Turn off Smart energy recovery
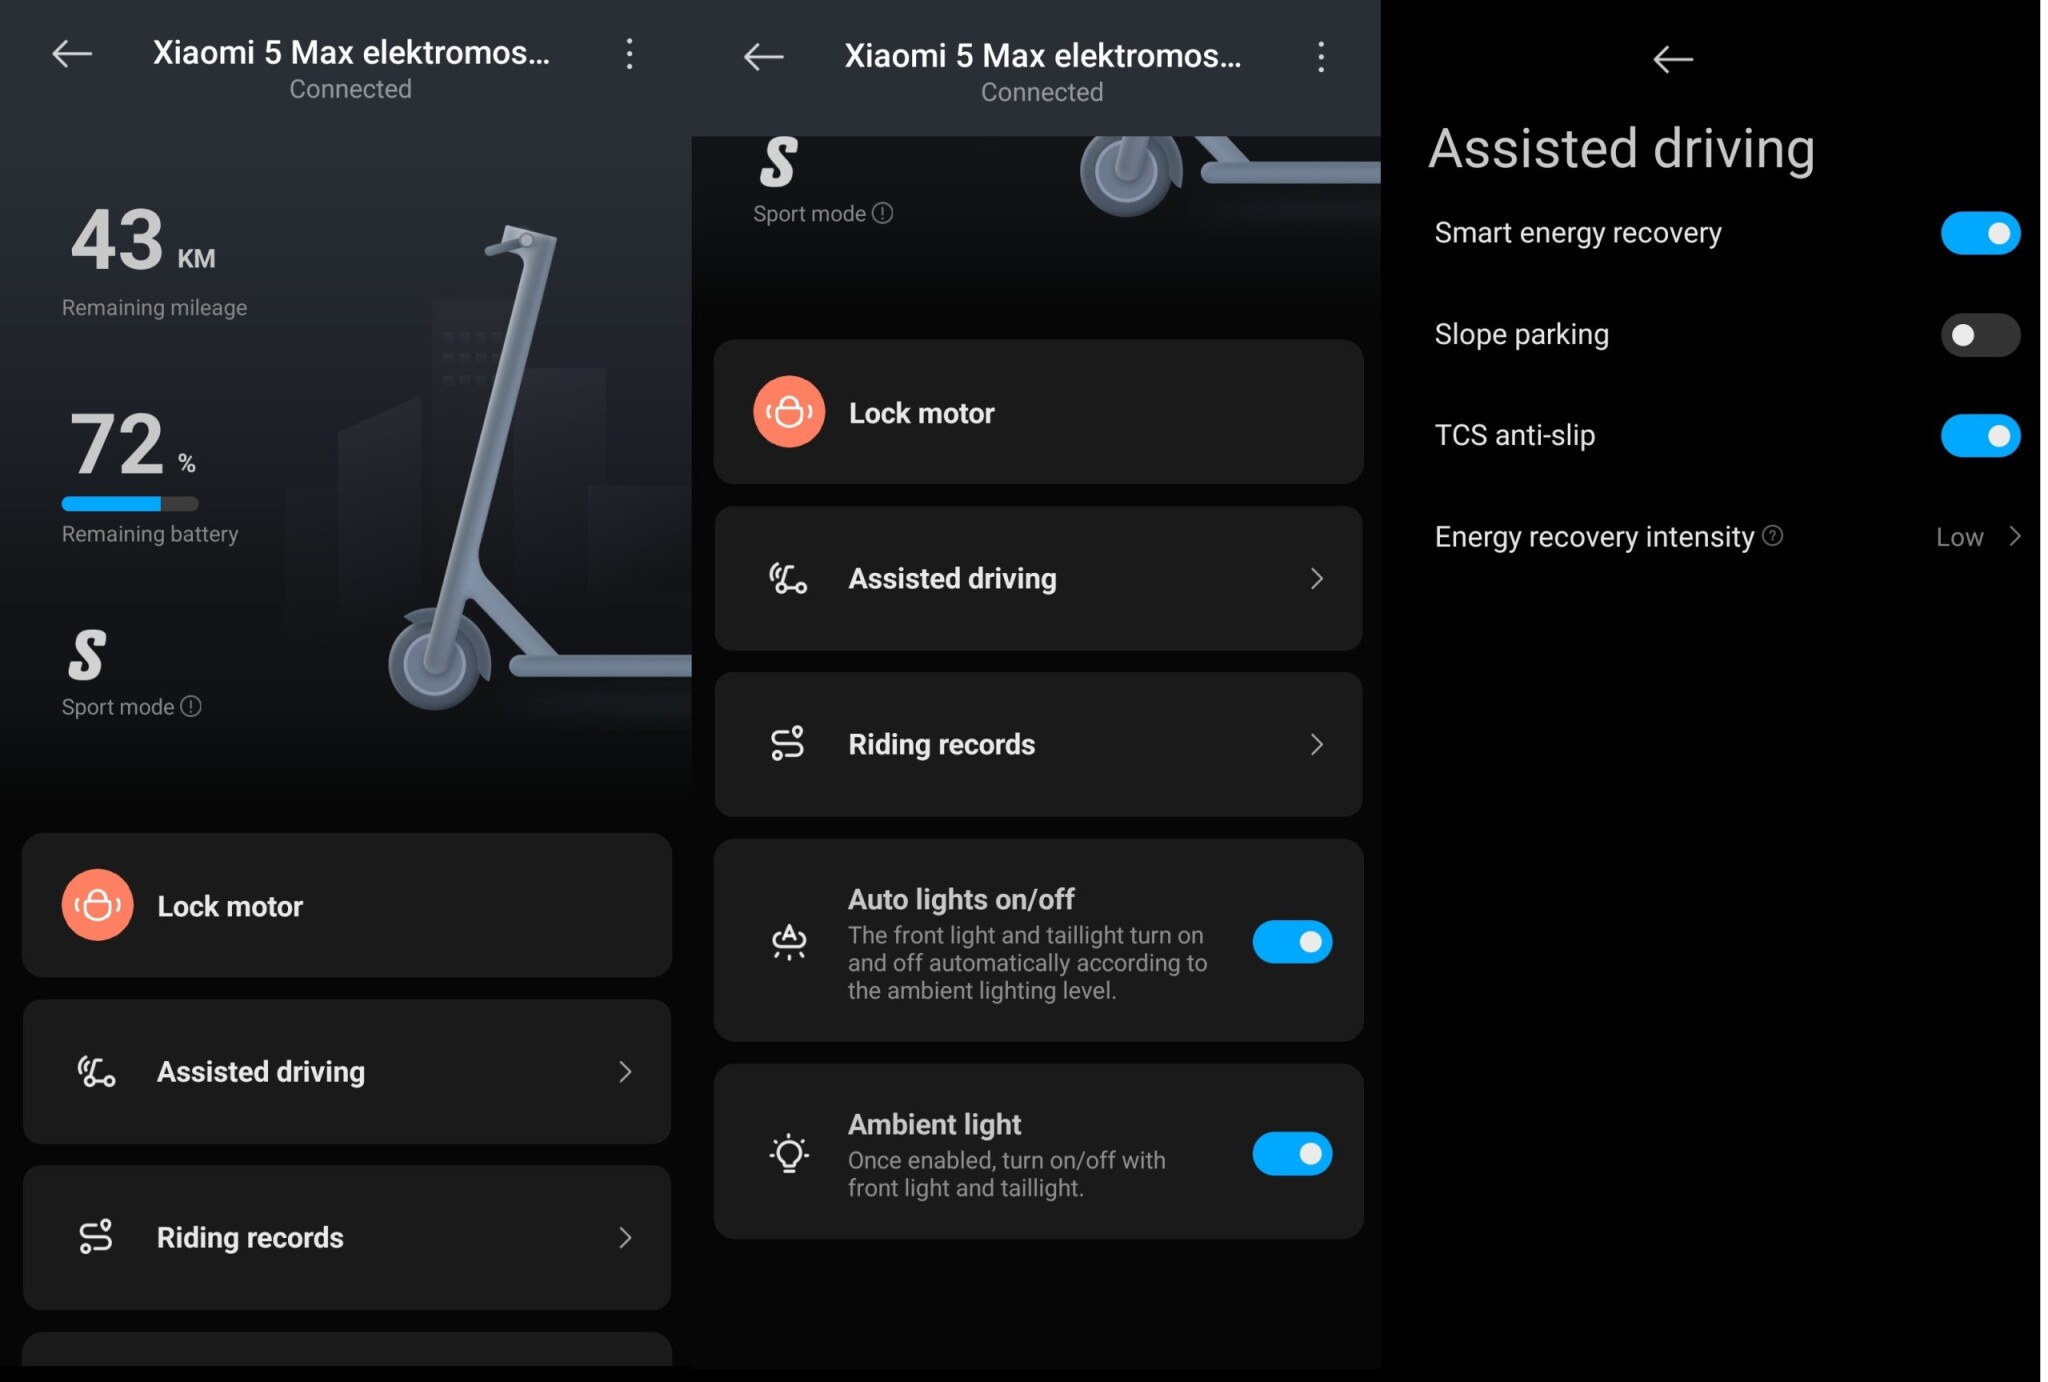The height and width of the screenshot is (1382, 2048). pyautogui.click(x=1980, y=233)
